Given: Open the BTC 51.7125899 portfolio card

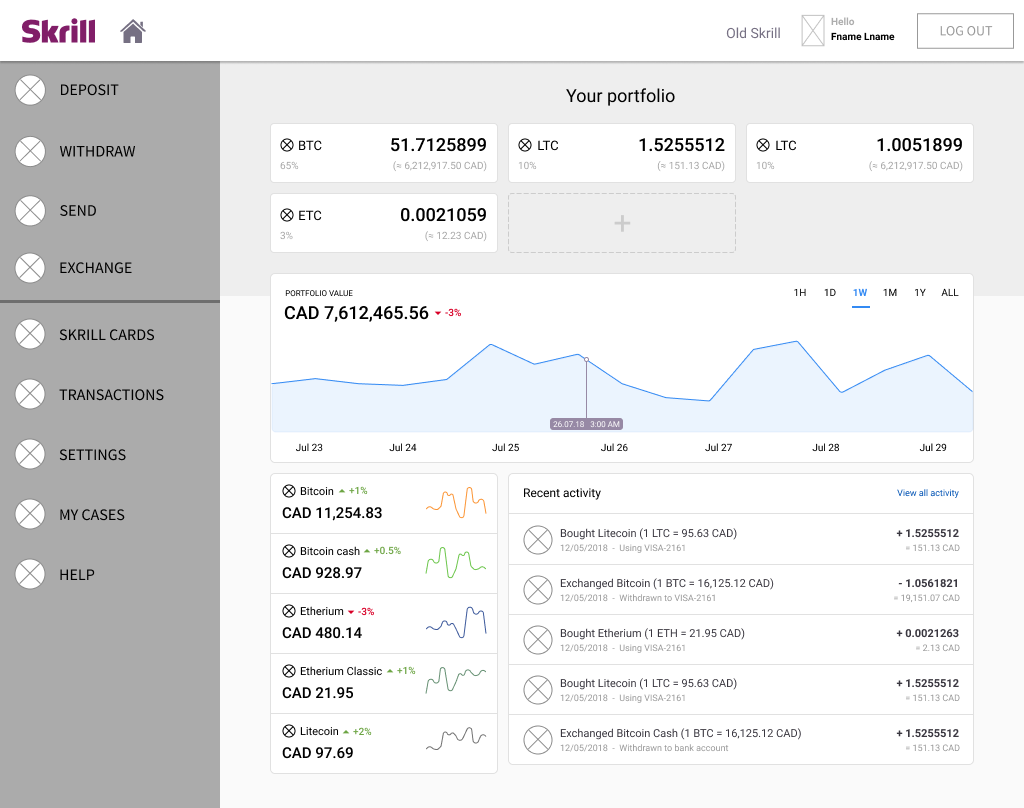Looking at the screenshot, I should coord(384,153).
